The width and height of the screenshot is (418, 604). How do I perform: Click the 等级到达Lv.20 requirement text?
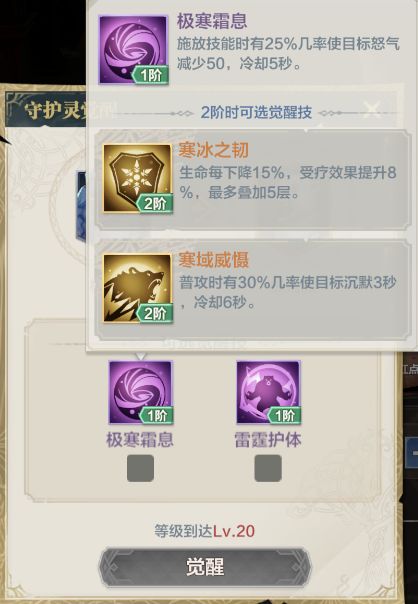click(205, 531)
